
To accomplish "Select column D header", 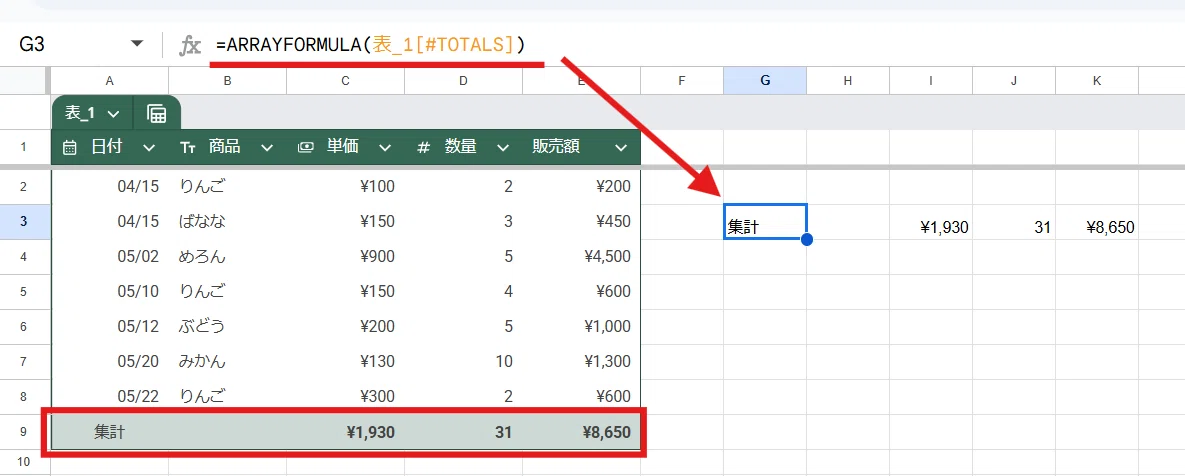I will click(463, 81).
